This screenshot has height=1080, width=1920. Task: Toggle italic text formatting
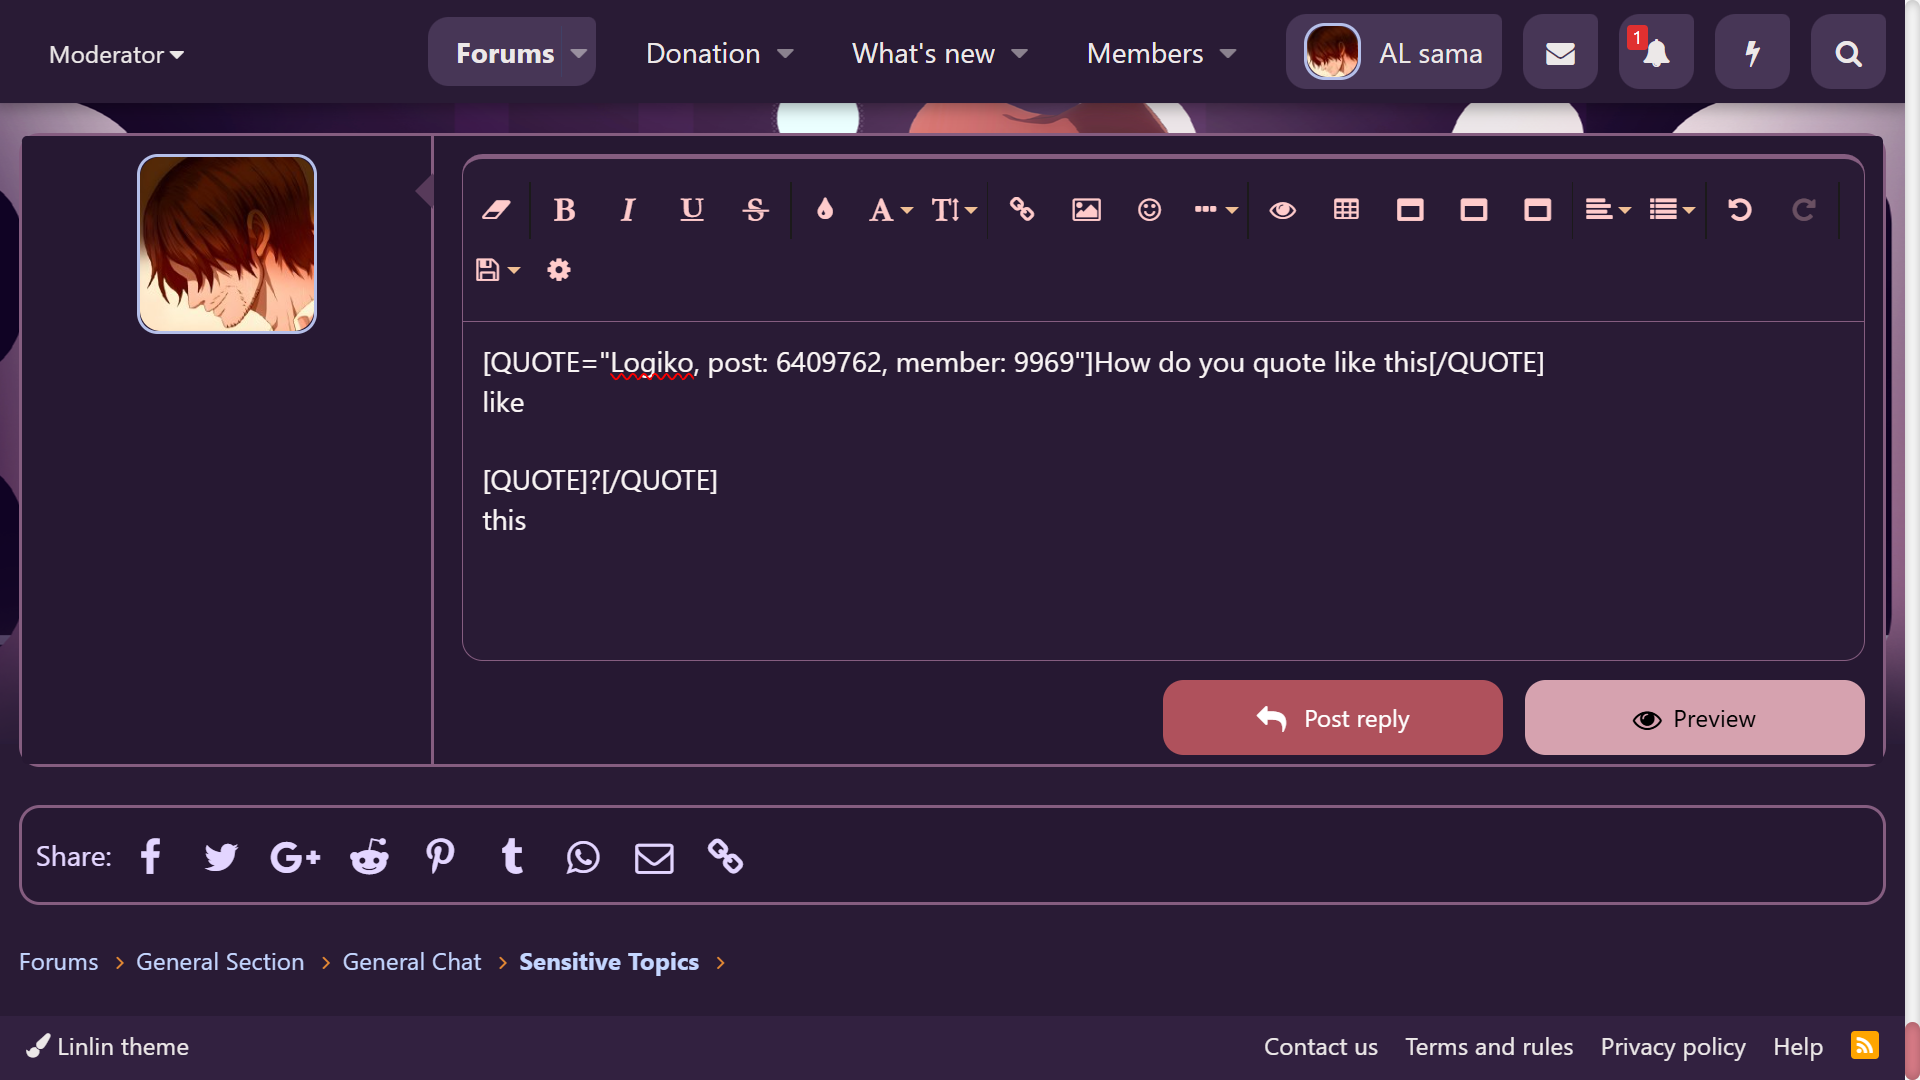628,210
